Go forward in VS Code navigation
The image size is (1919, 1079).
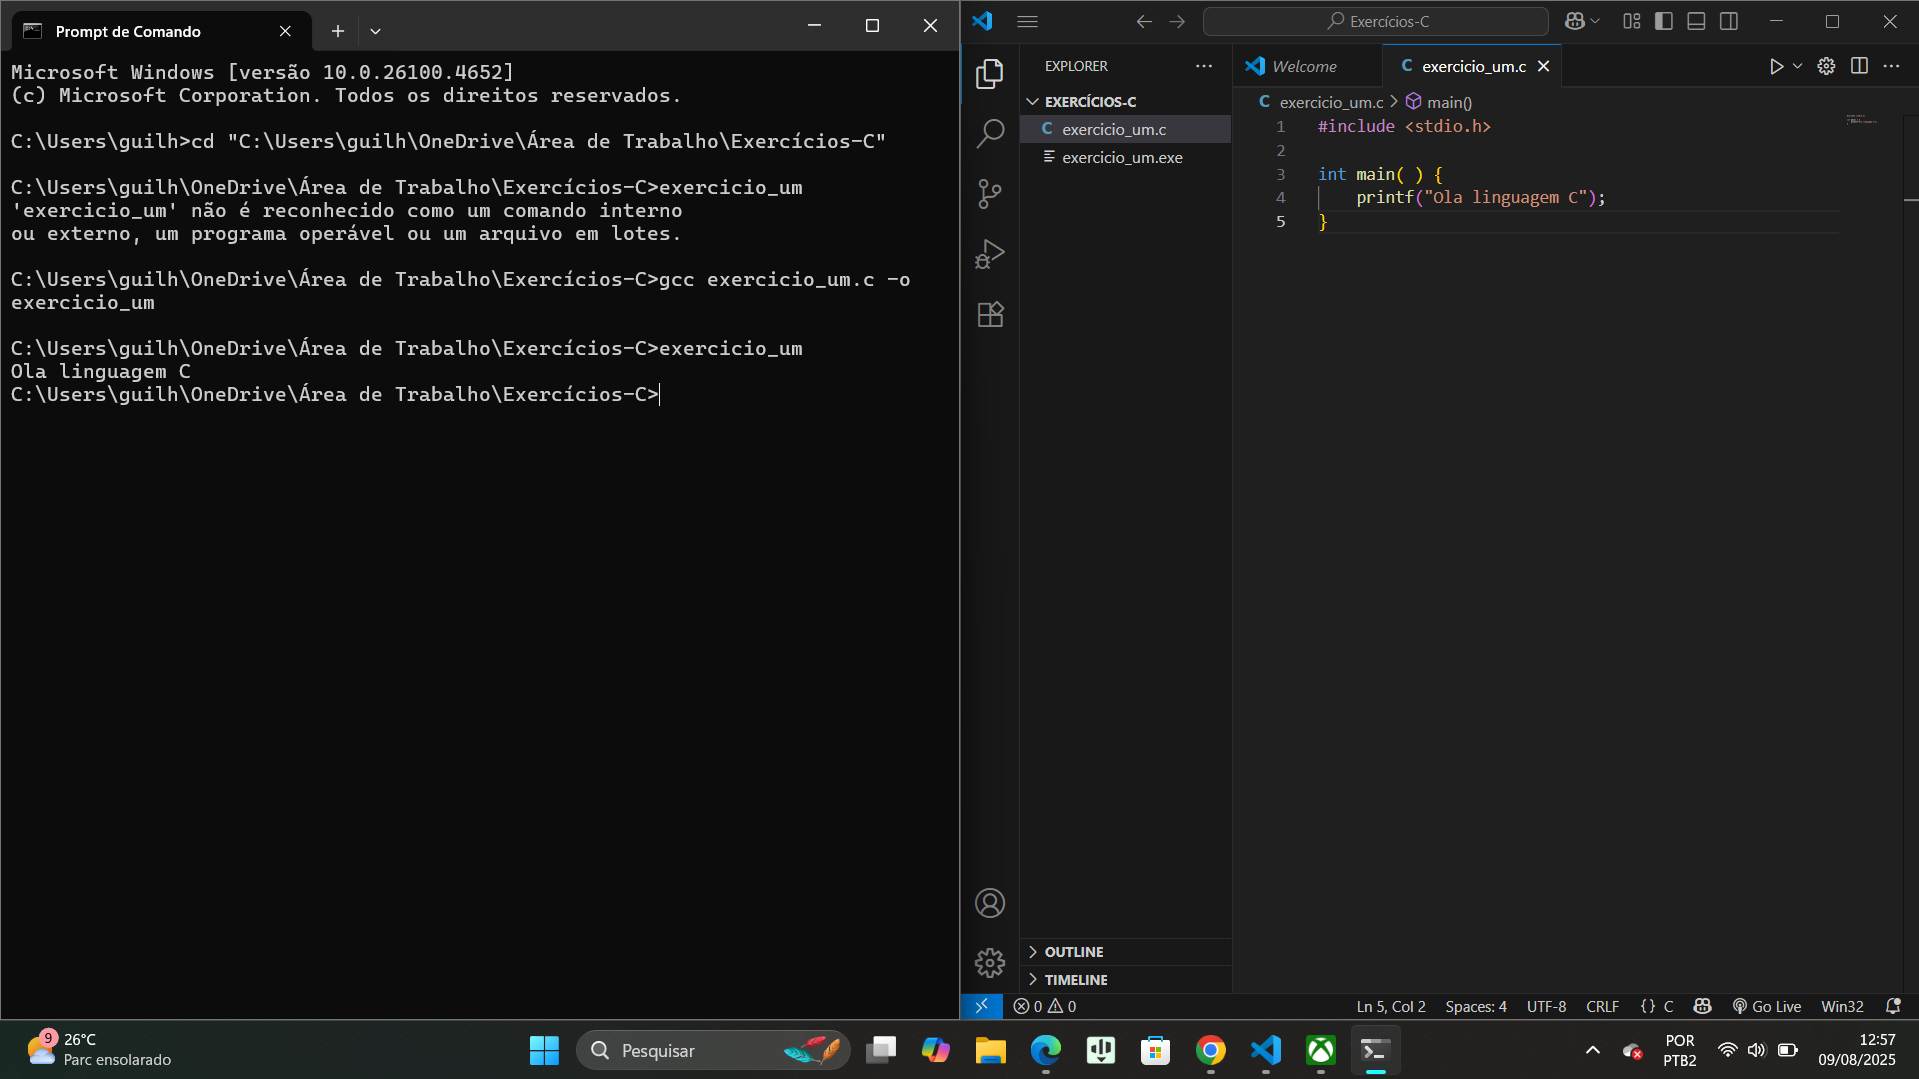(x=1177, y=21)
